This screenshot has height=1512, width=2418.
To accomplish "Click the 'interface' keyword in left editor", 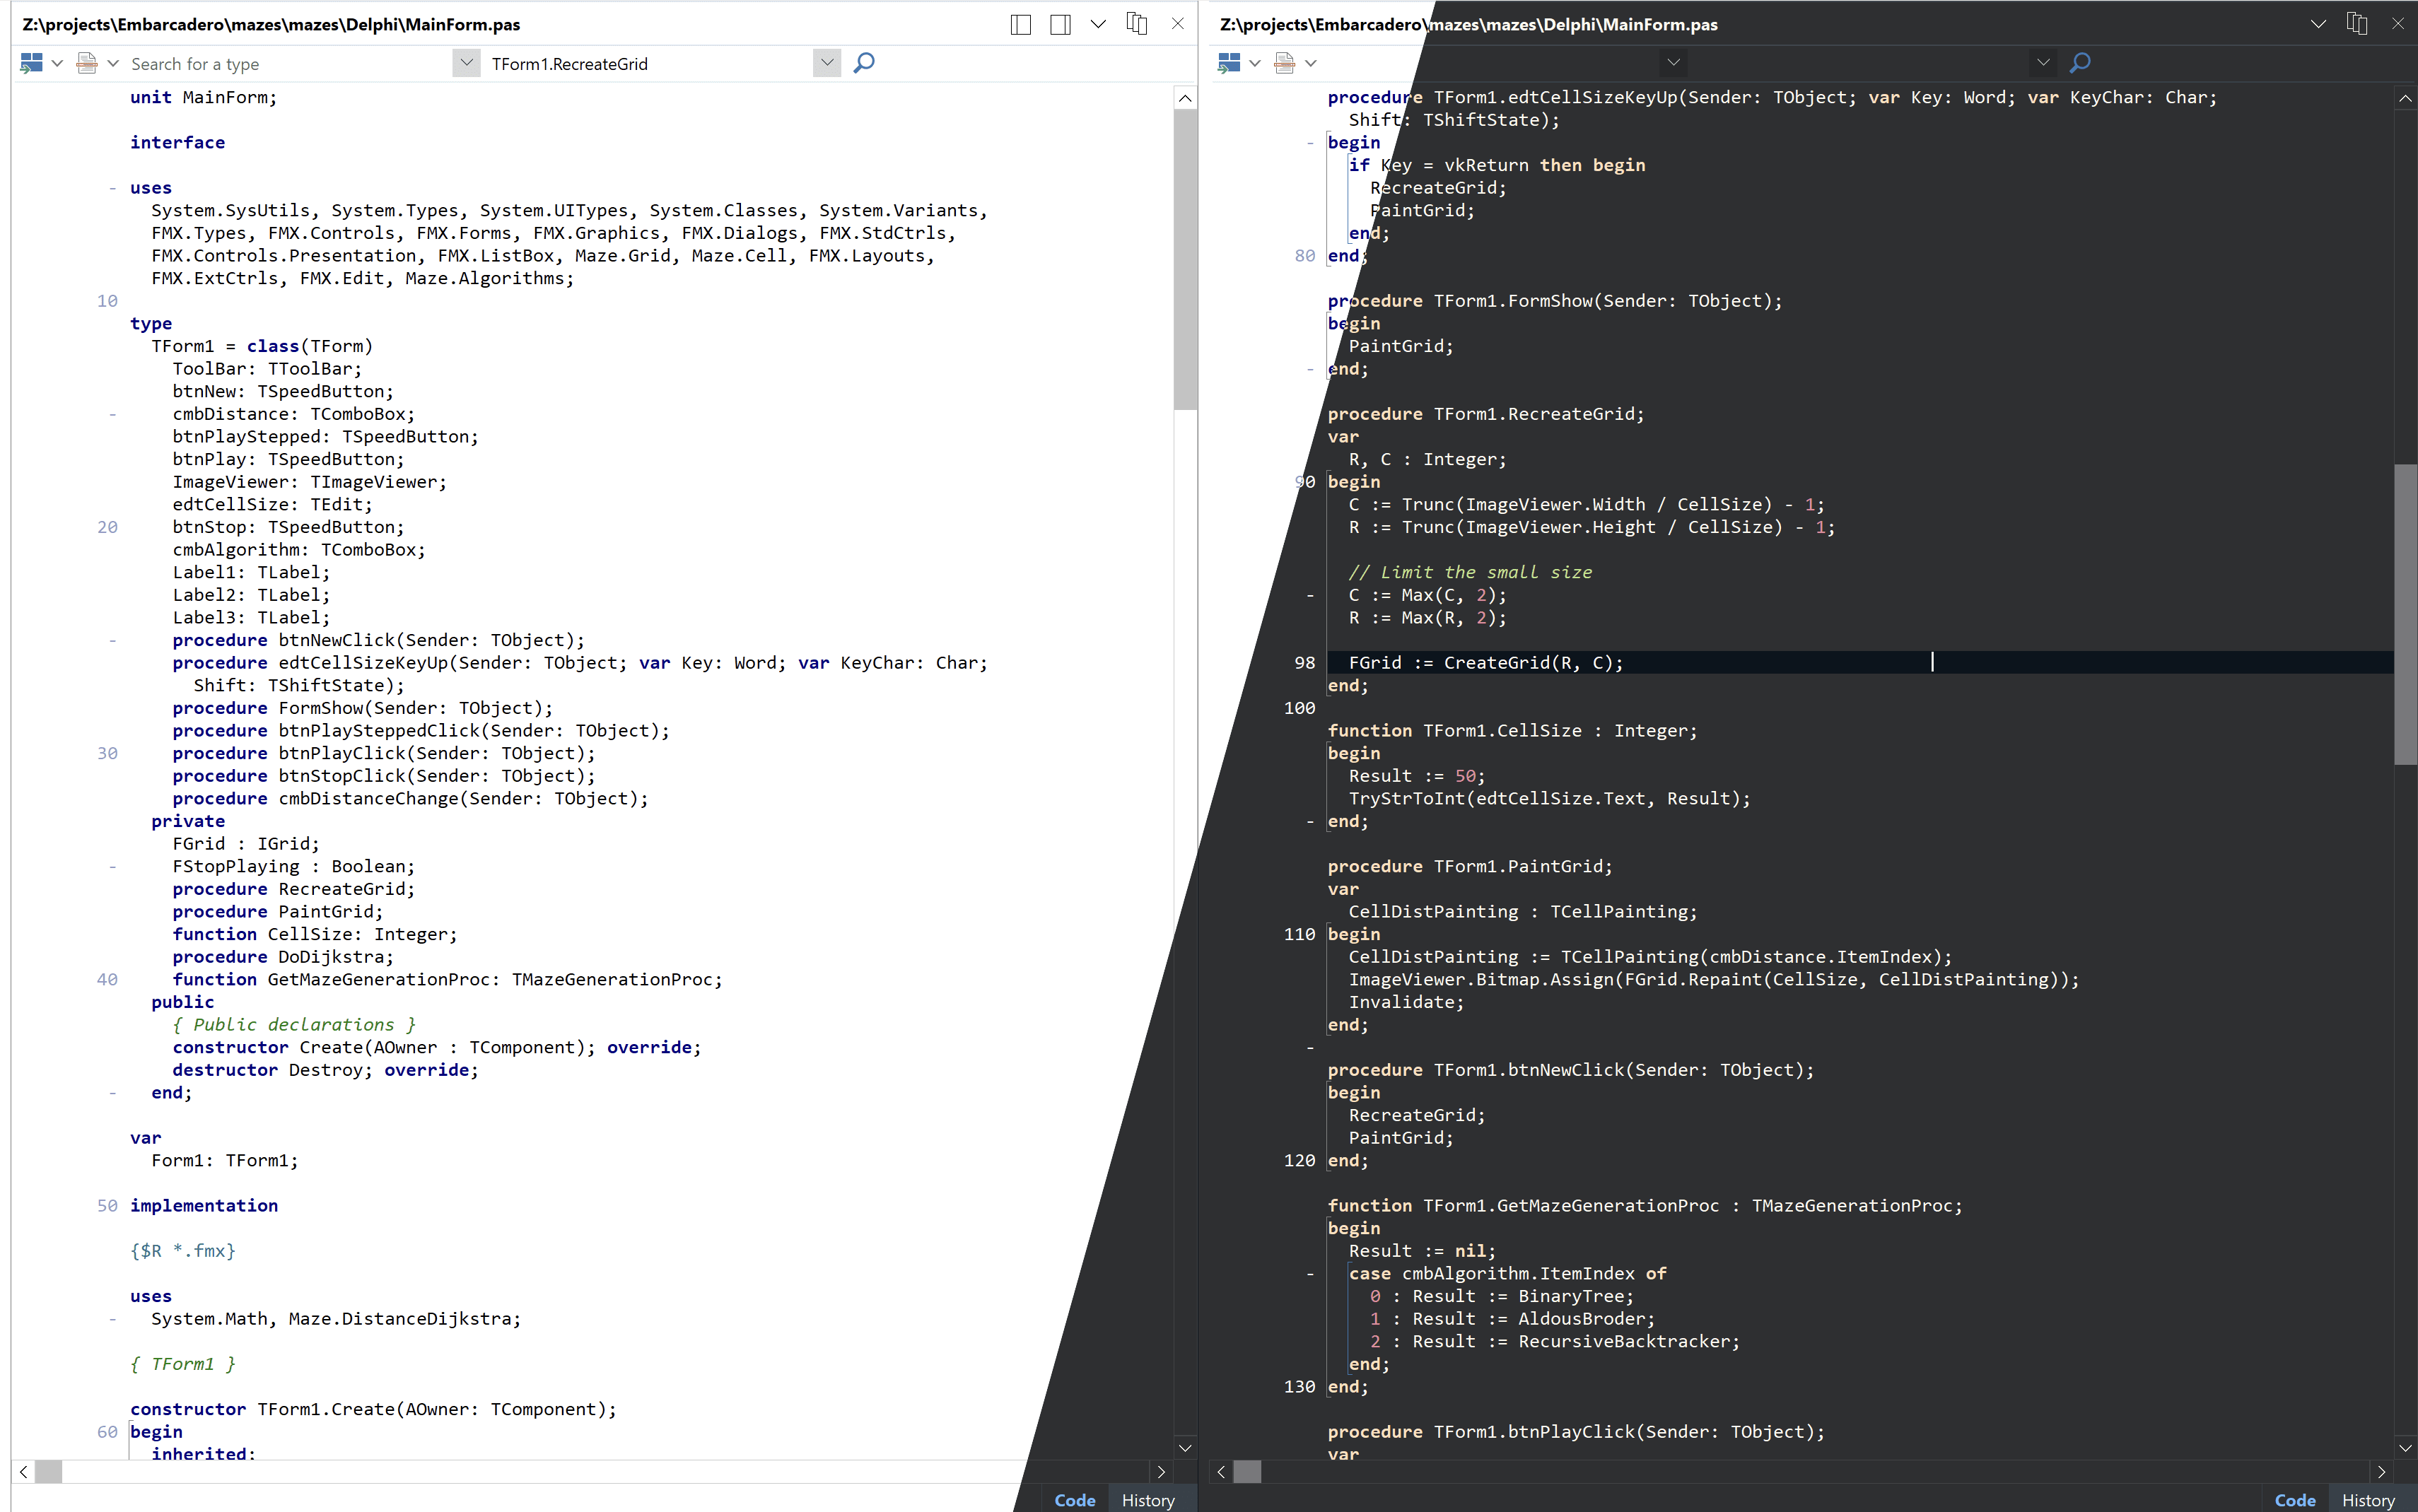I will (x=177, y=142).
